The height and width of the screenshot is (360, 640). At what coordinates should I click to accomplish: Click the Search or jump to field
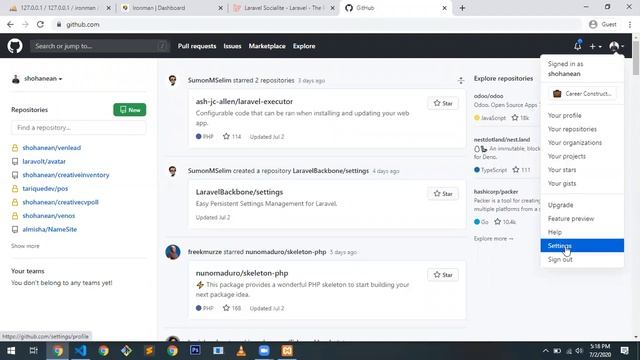100,46
